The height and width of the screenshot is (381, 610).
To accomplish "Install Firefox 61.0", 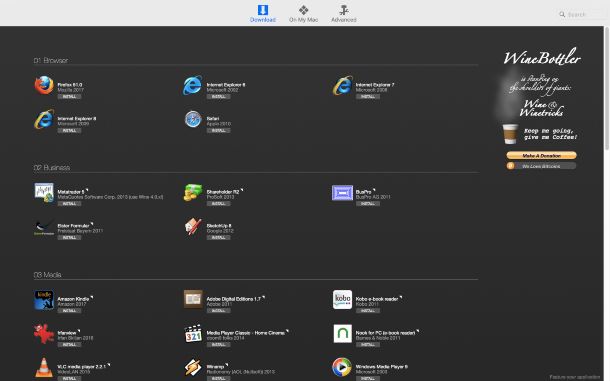I will coord(69,97).
